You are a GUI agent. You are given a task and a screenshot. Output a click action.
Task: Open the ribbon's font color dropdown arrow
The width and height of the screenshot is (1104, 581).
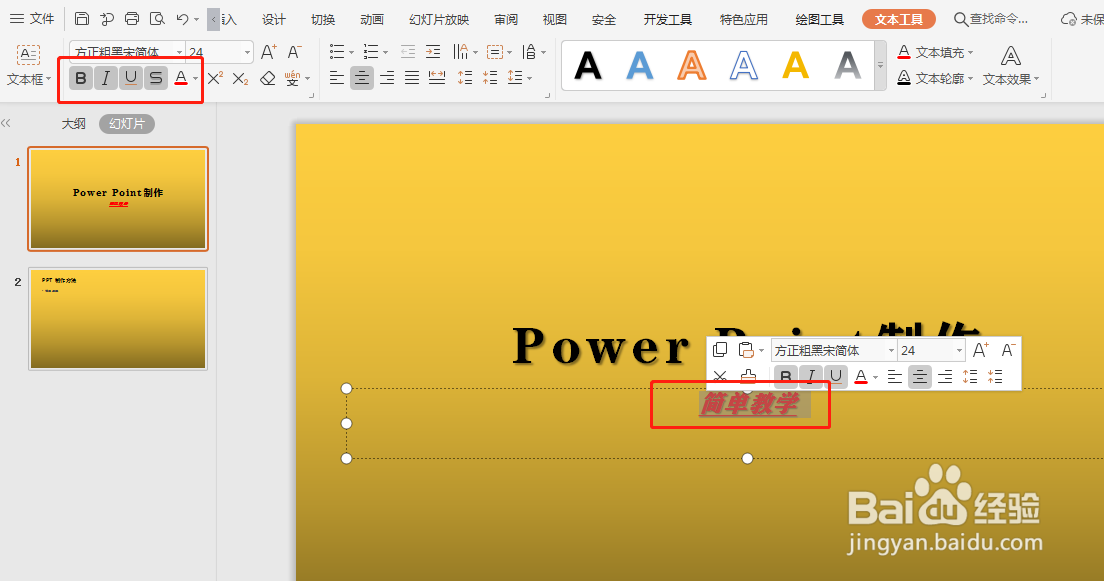[x=196, y=78]
